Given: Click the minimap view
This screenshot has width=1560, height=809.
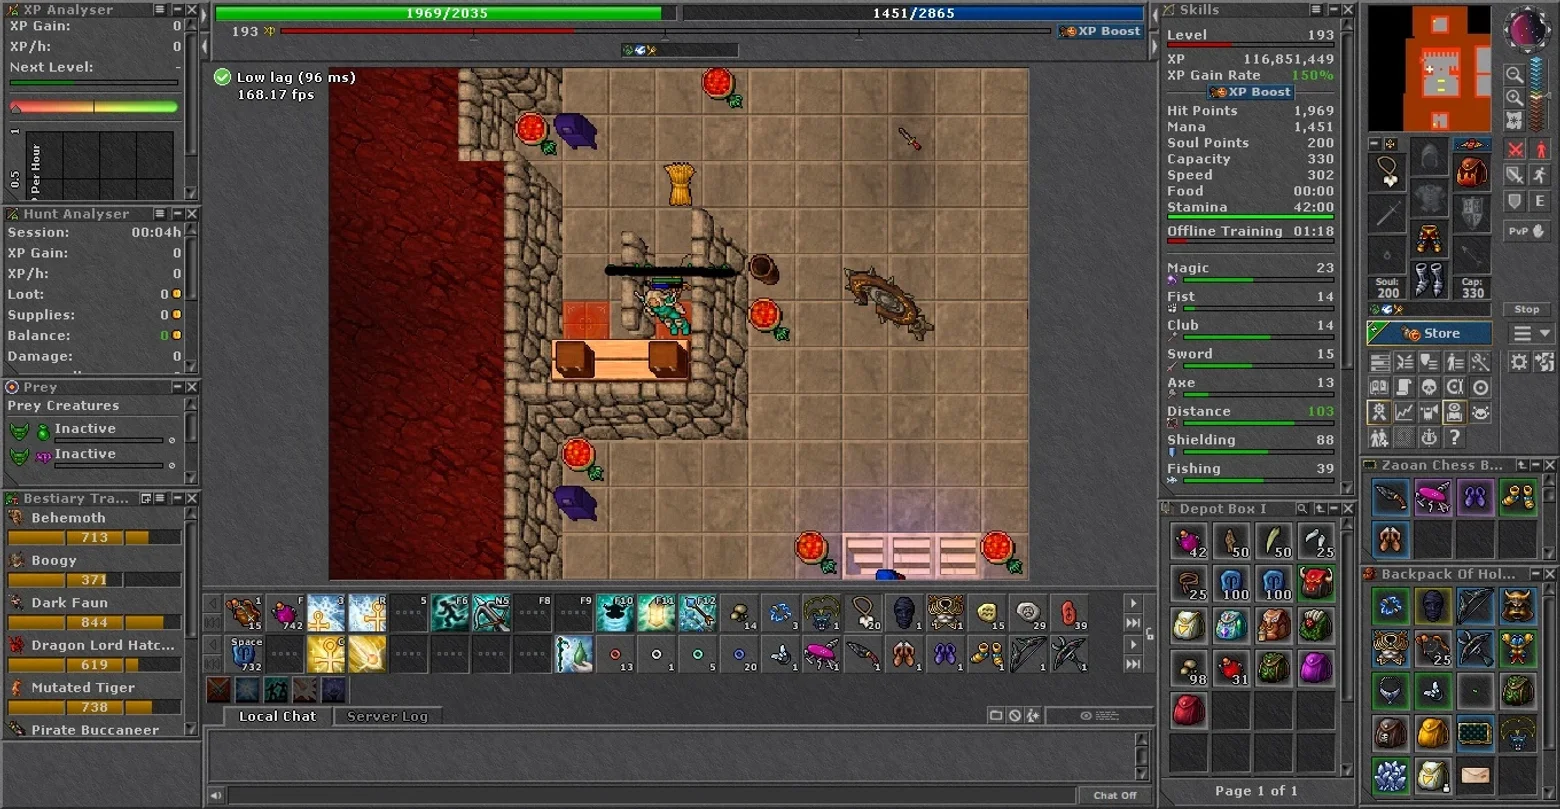Looking at the screenshot, I should click(1430, 69).
